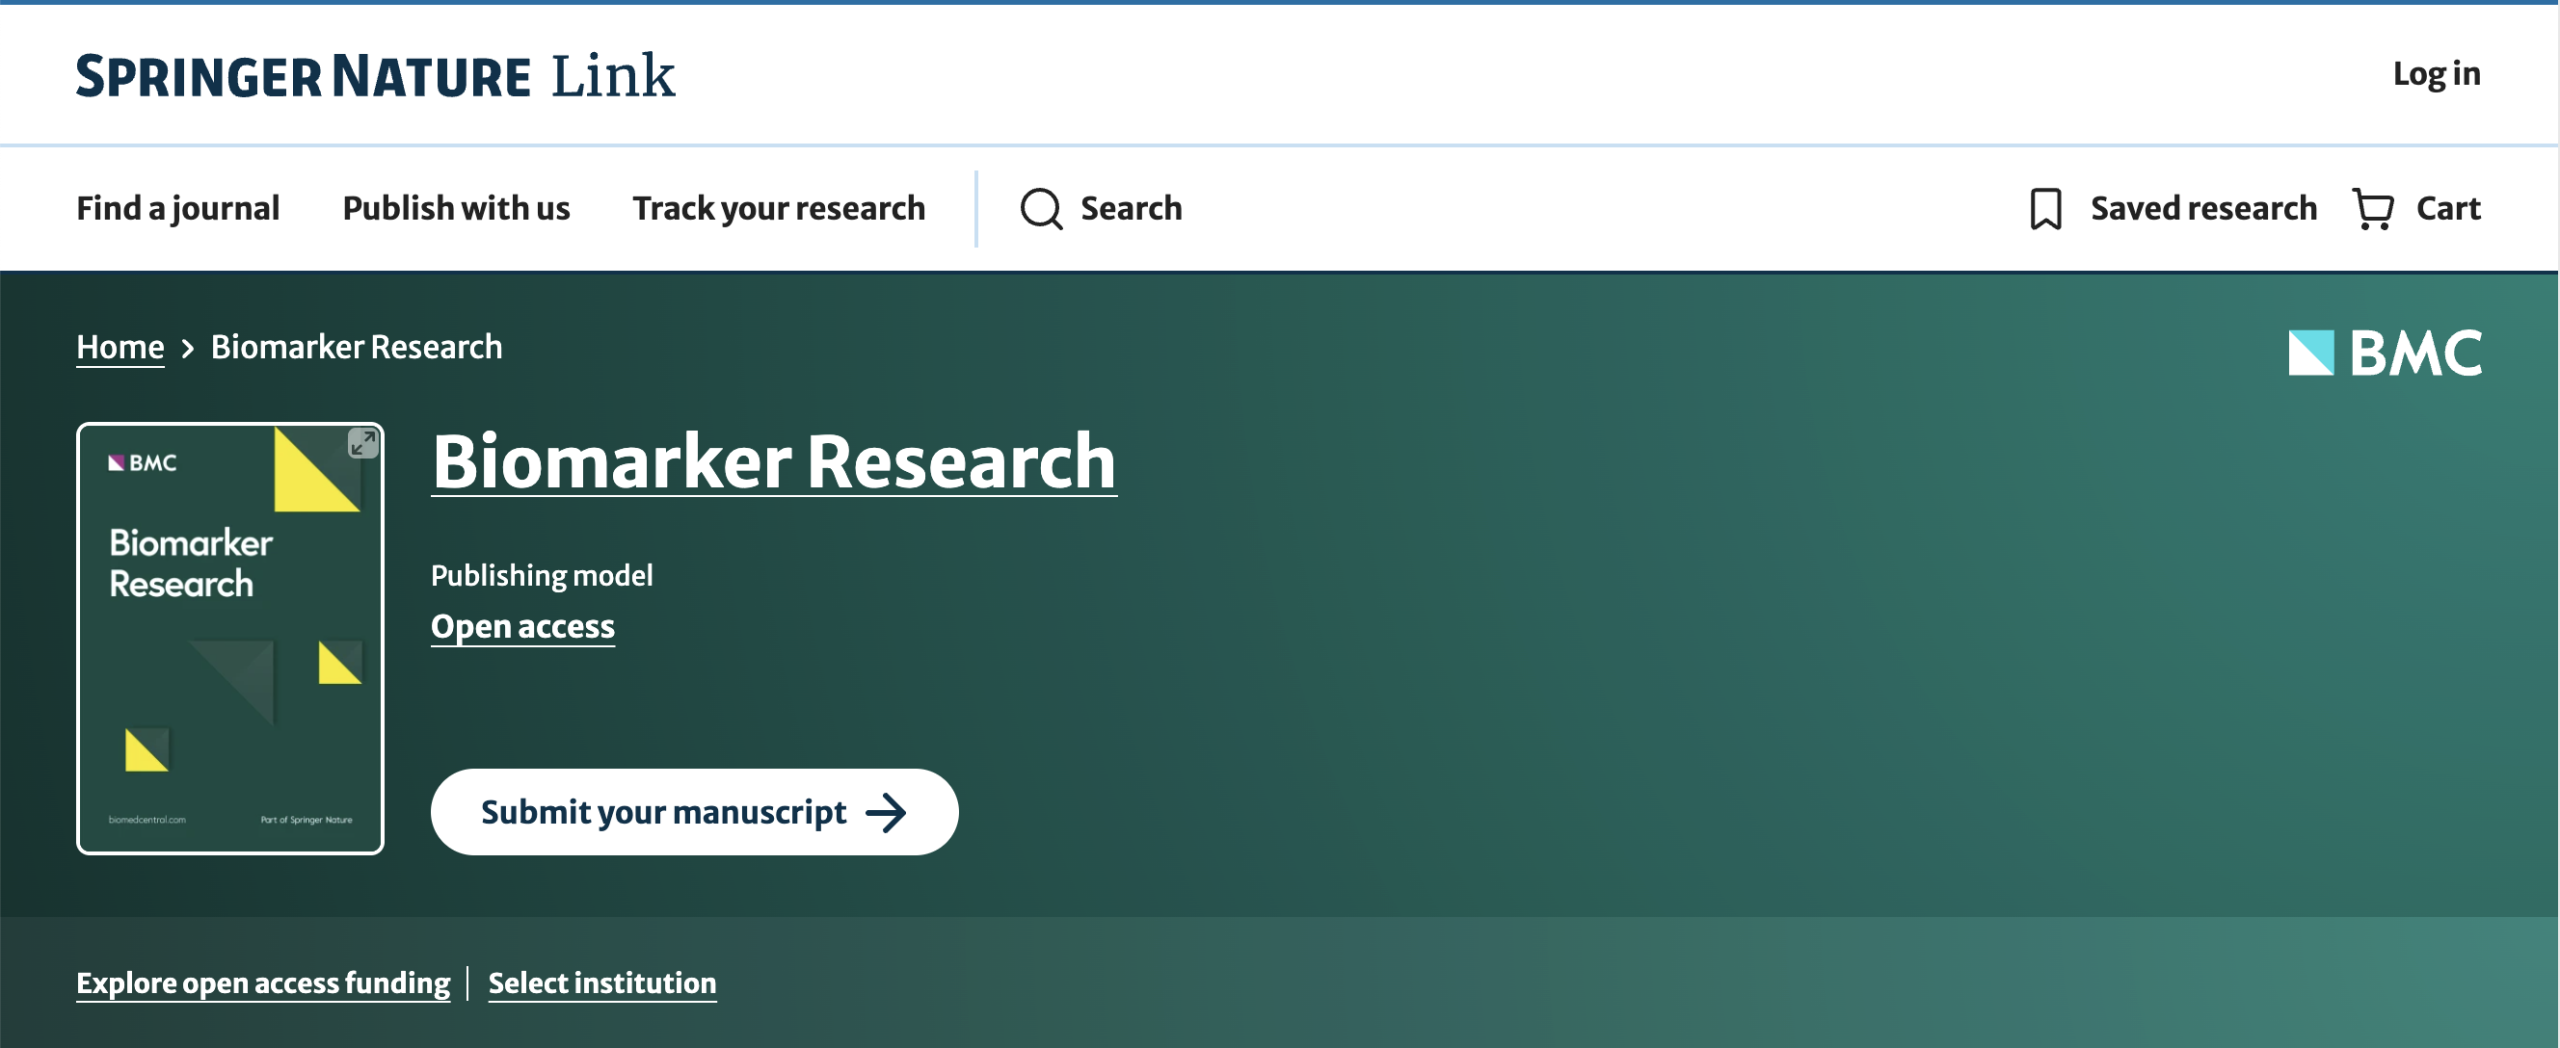2560x1048 pixels.
Task: Click the Springer Nature Link logo
Action: pyautogui.click(x=375, y=76)
